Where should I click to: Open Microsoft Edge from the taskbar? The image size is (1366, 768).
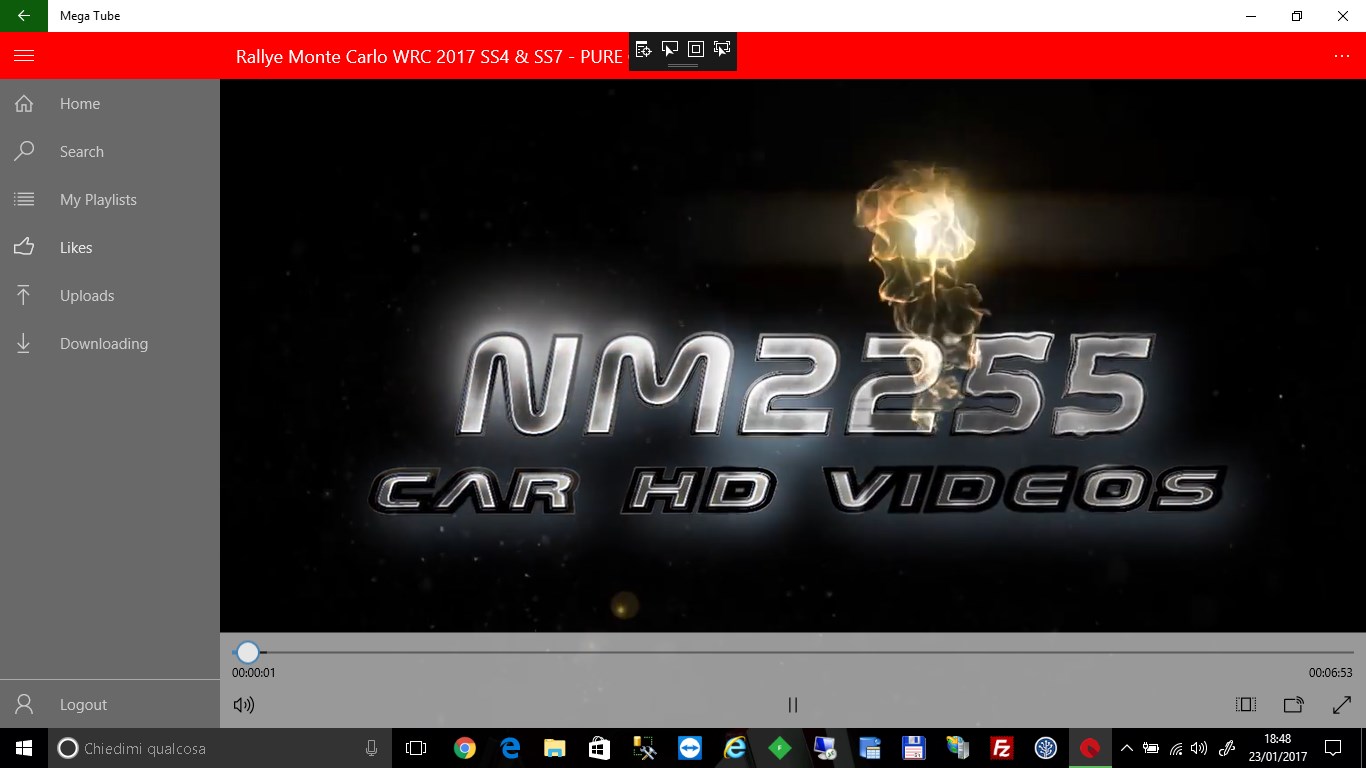tap(510, 748)
